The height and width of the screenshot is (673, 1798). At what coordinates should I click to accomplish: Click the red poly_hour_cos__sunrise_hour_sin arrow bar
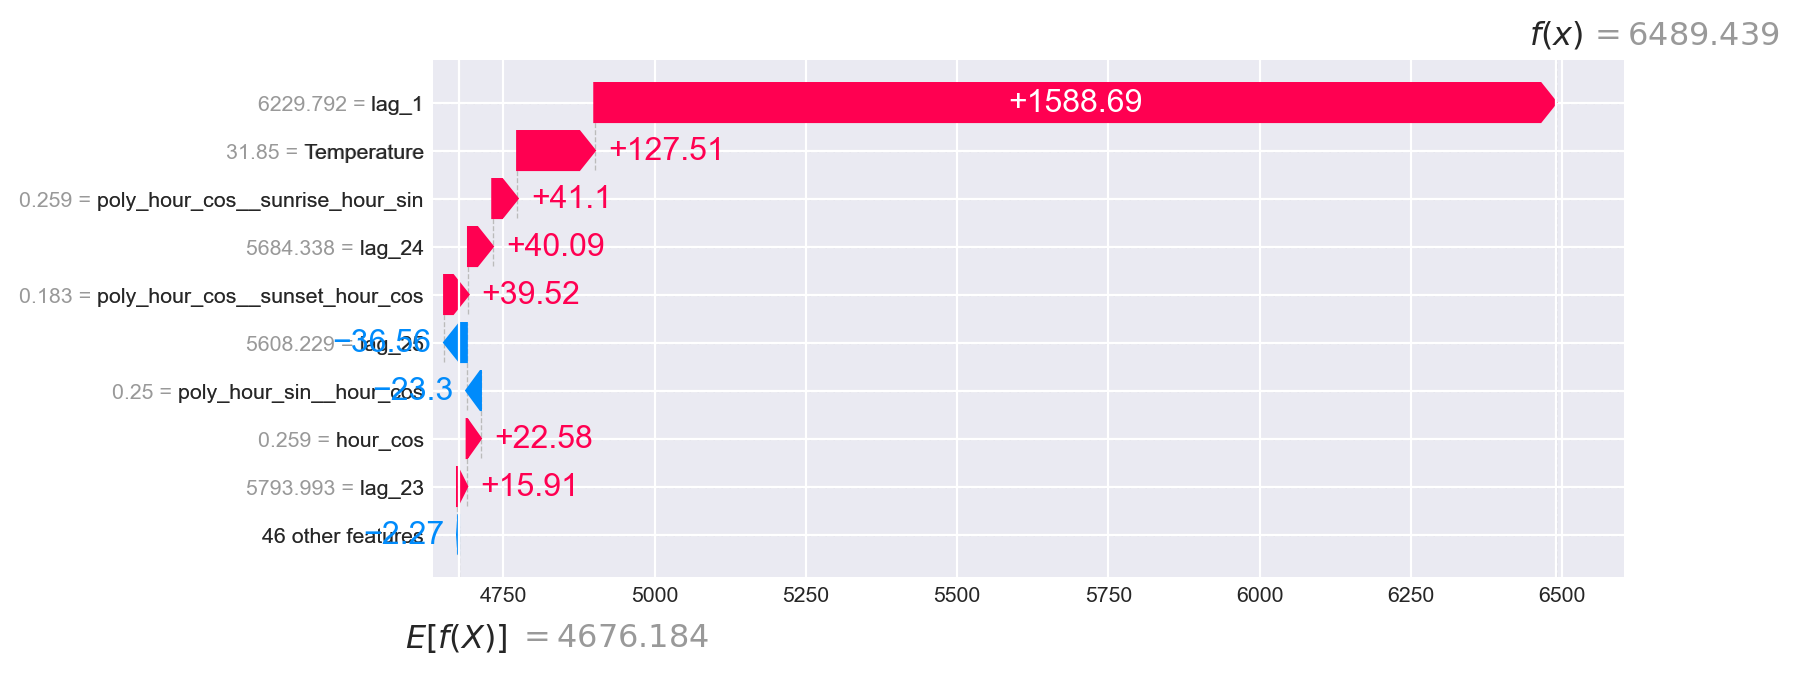pos(504,199)
